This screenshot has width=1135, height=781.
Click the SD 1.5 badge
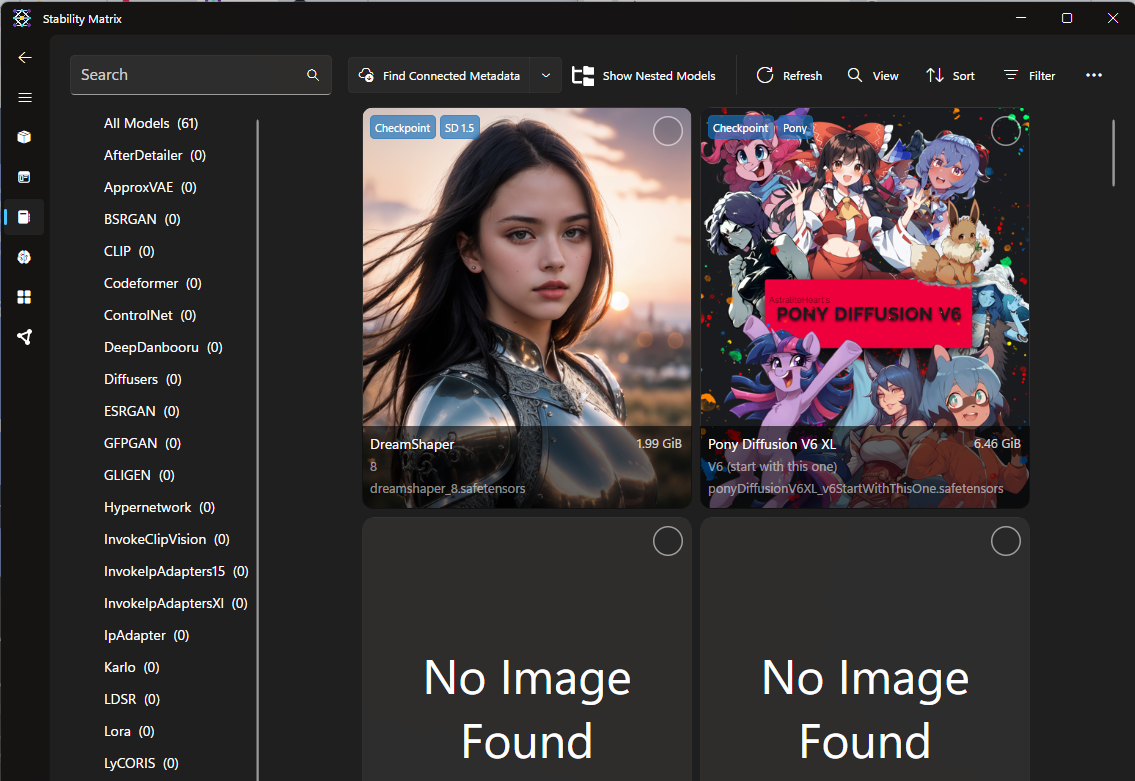click(459, 127)
